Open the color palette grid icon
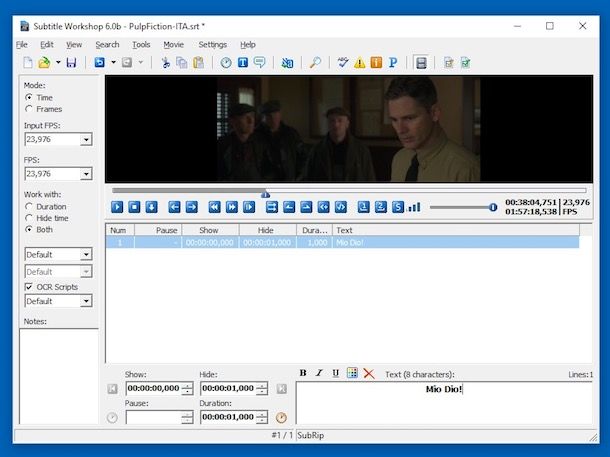The height and width of the screenshot is (457, 610). coord(352,373)
